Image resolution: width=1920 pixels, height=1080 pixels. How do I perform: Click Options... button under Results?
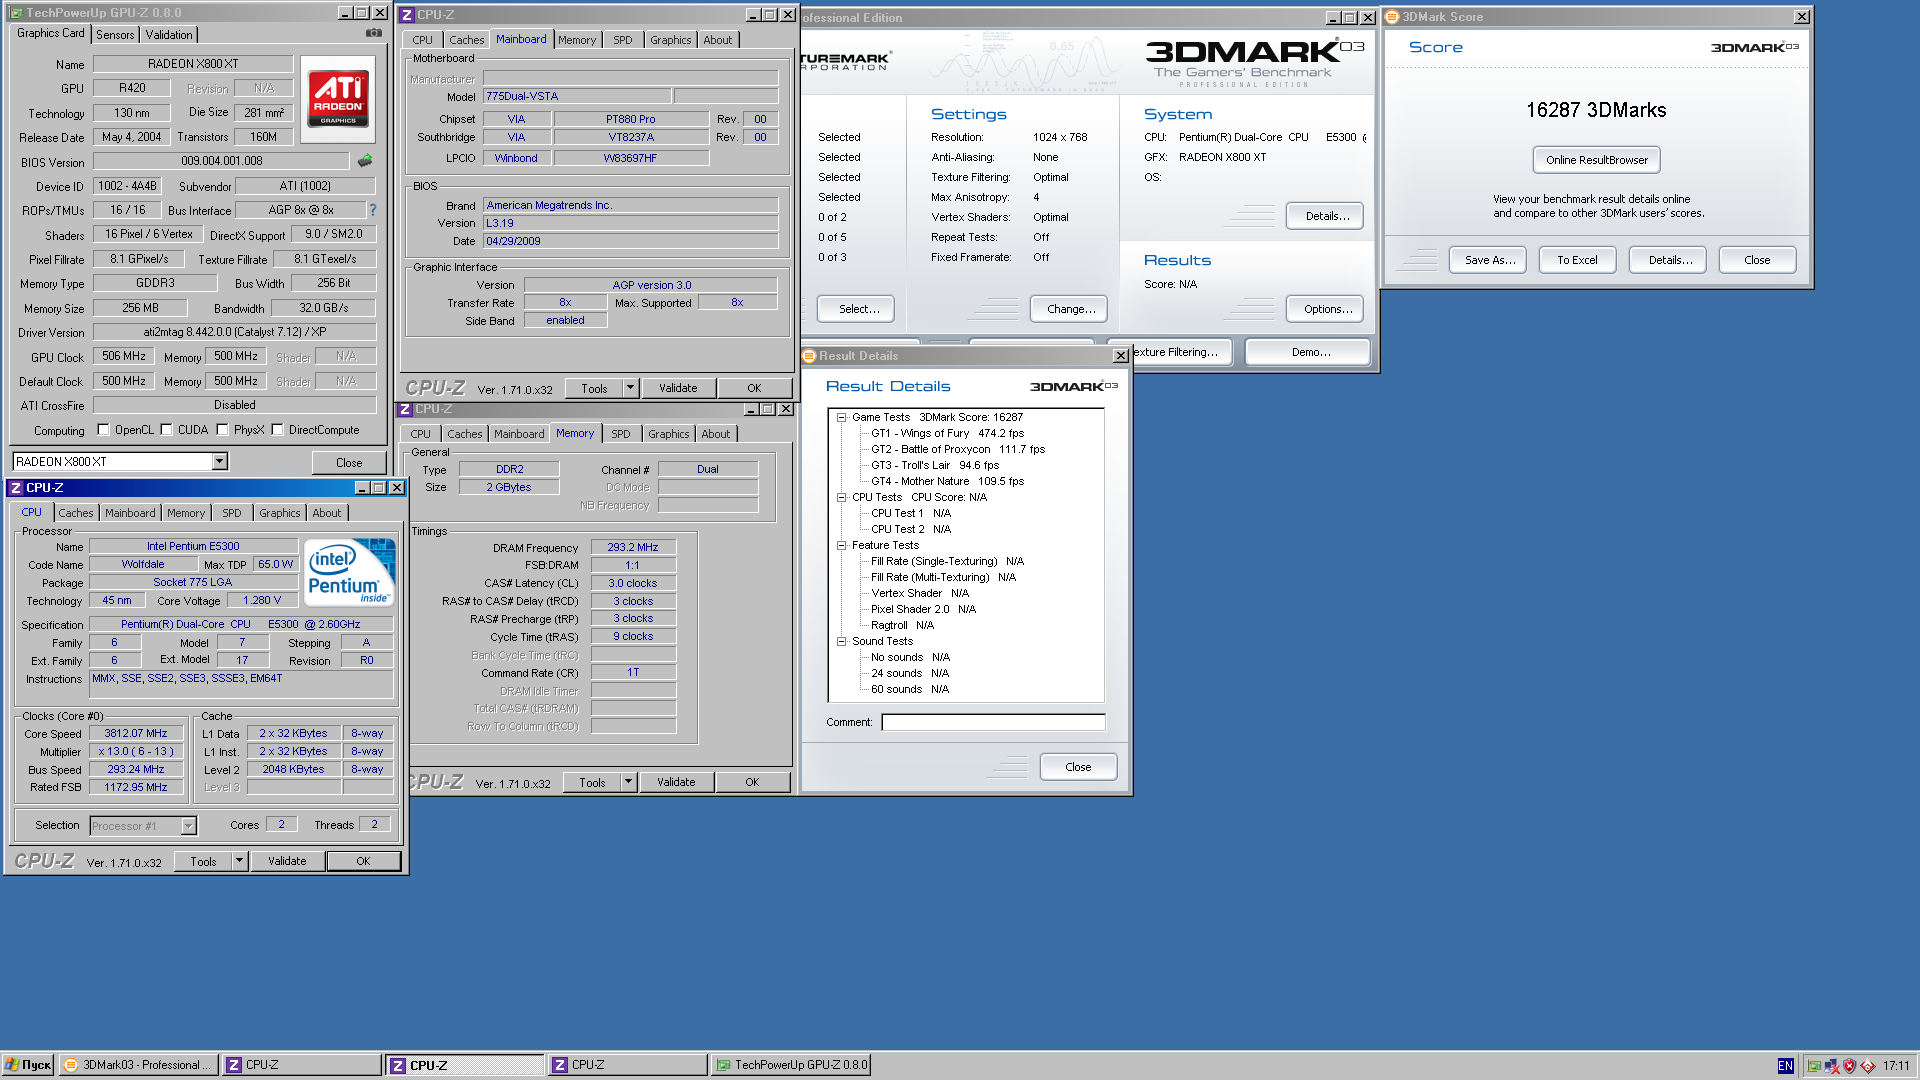1327,309
